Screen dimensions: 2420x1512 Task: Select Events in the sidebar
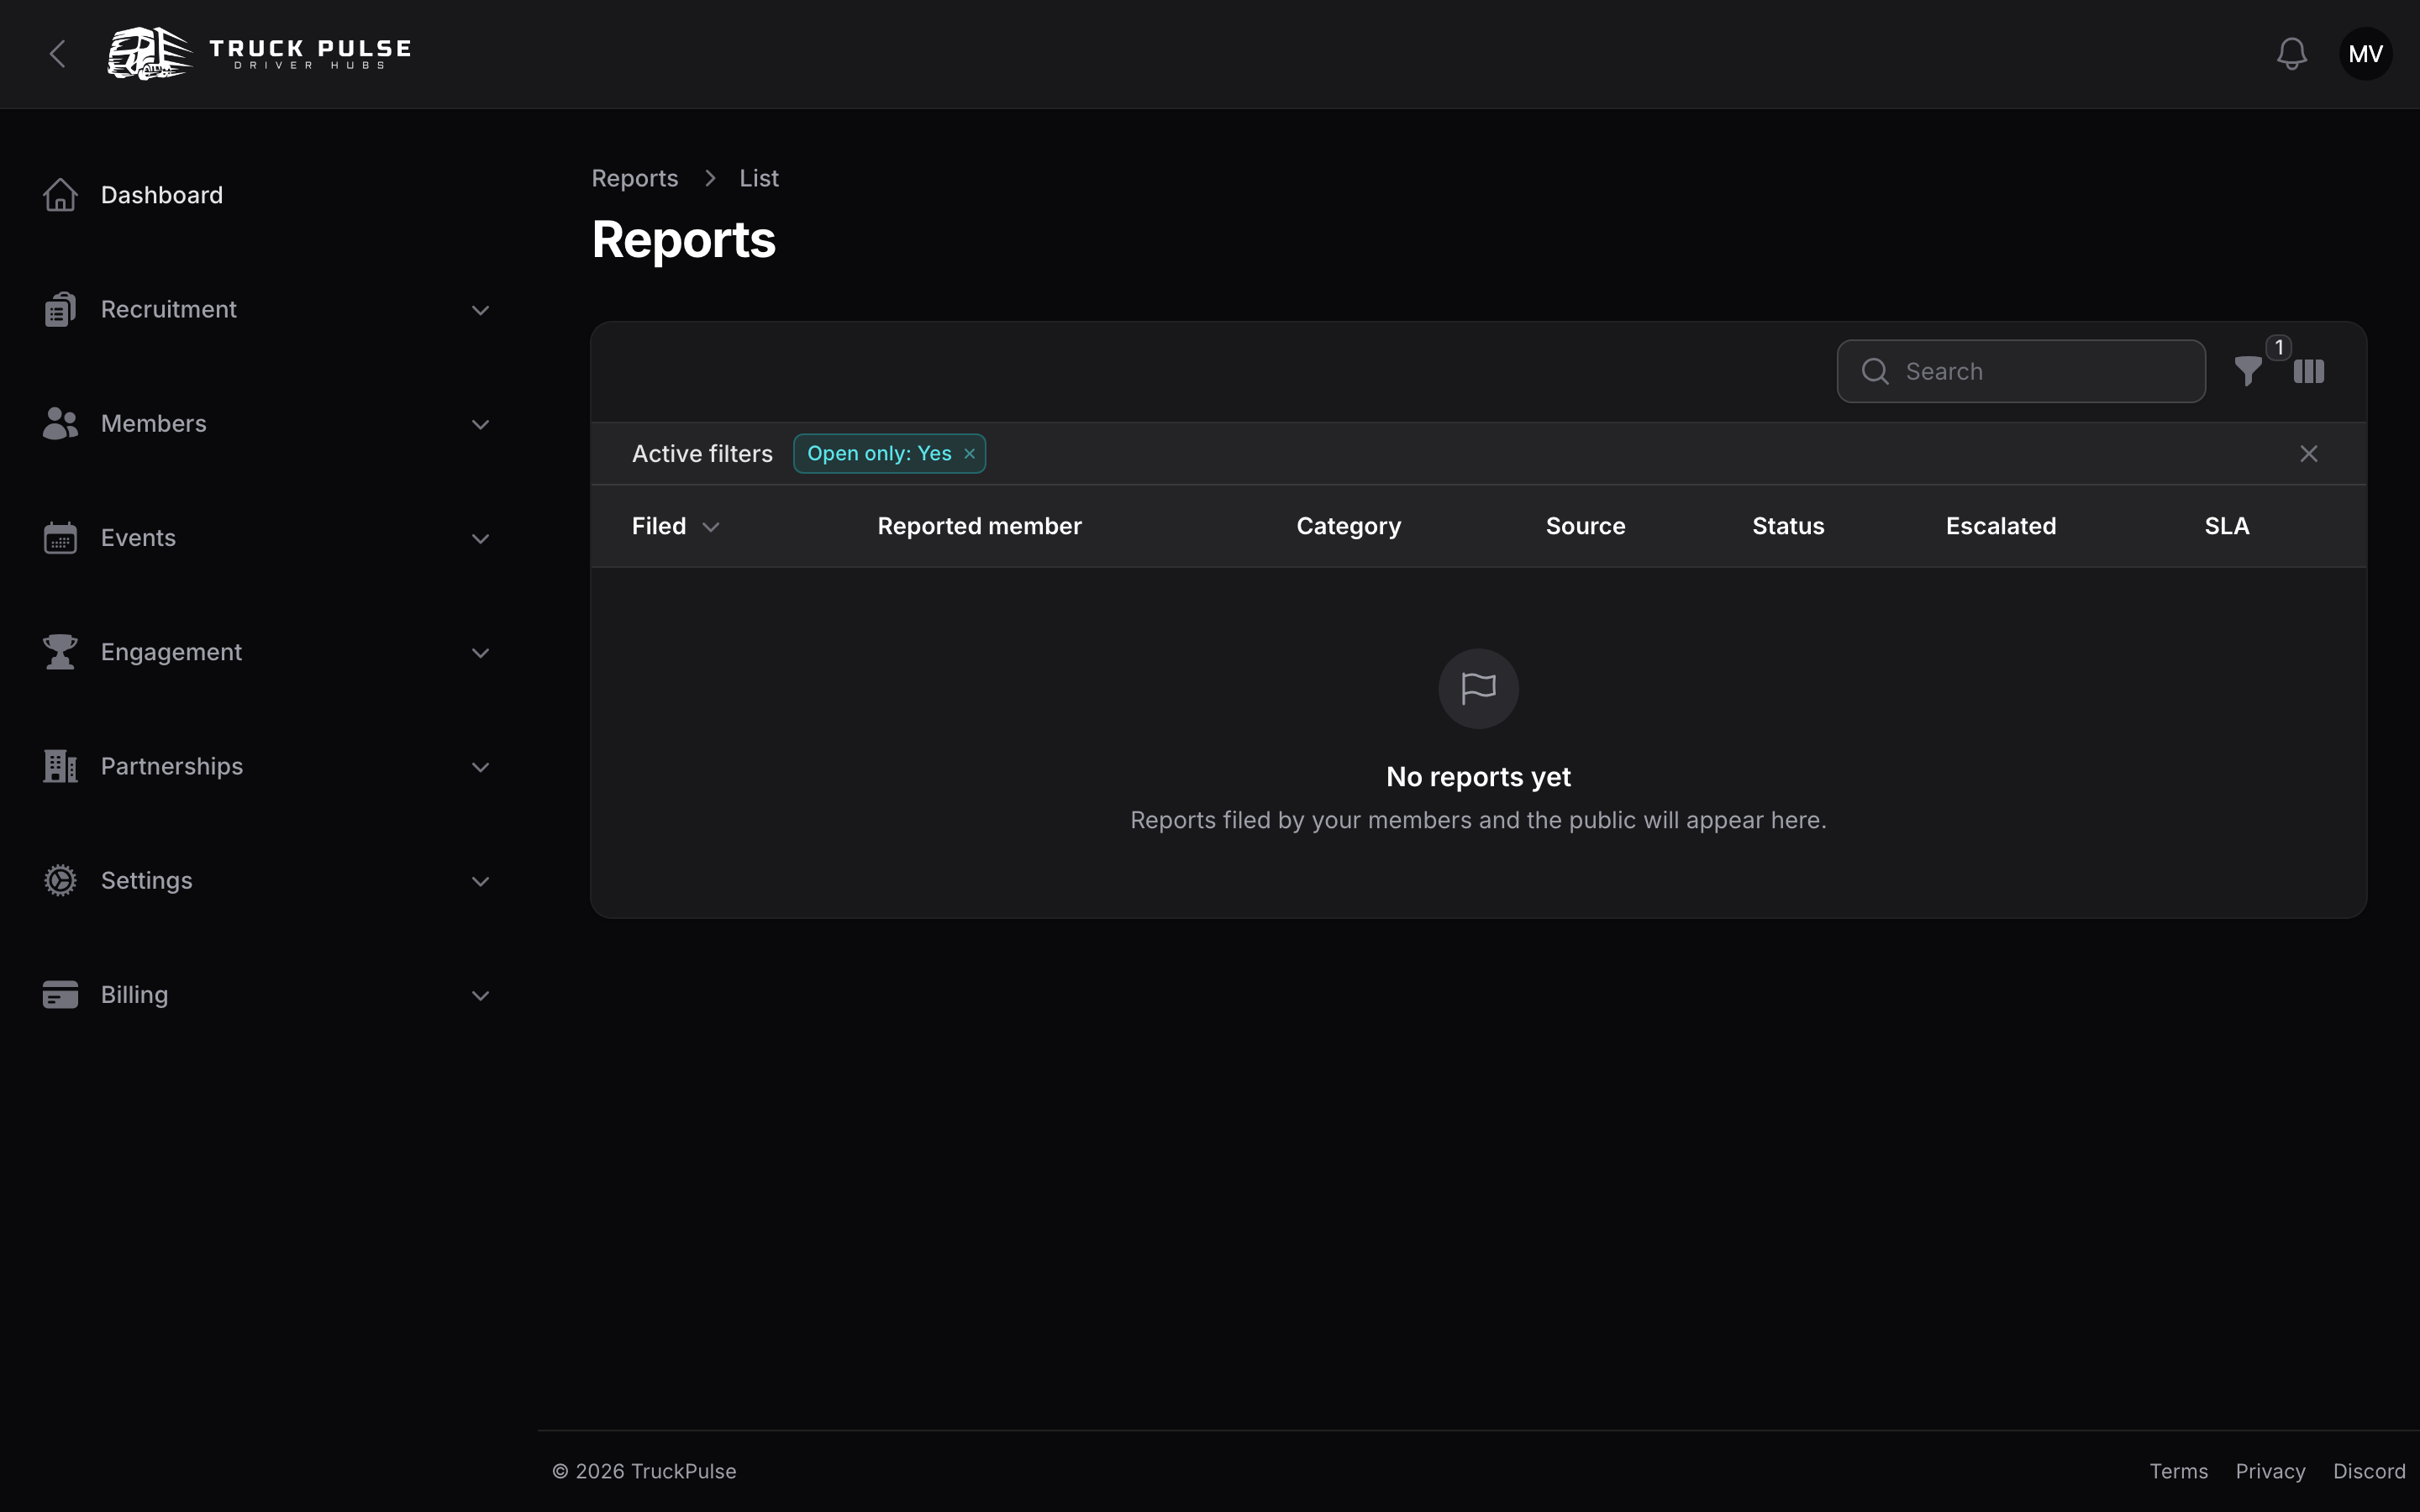pos(138,538)
